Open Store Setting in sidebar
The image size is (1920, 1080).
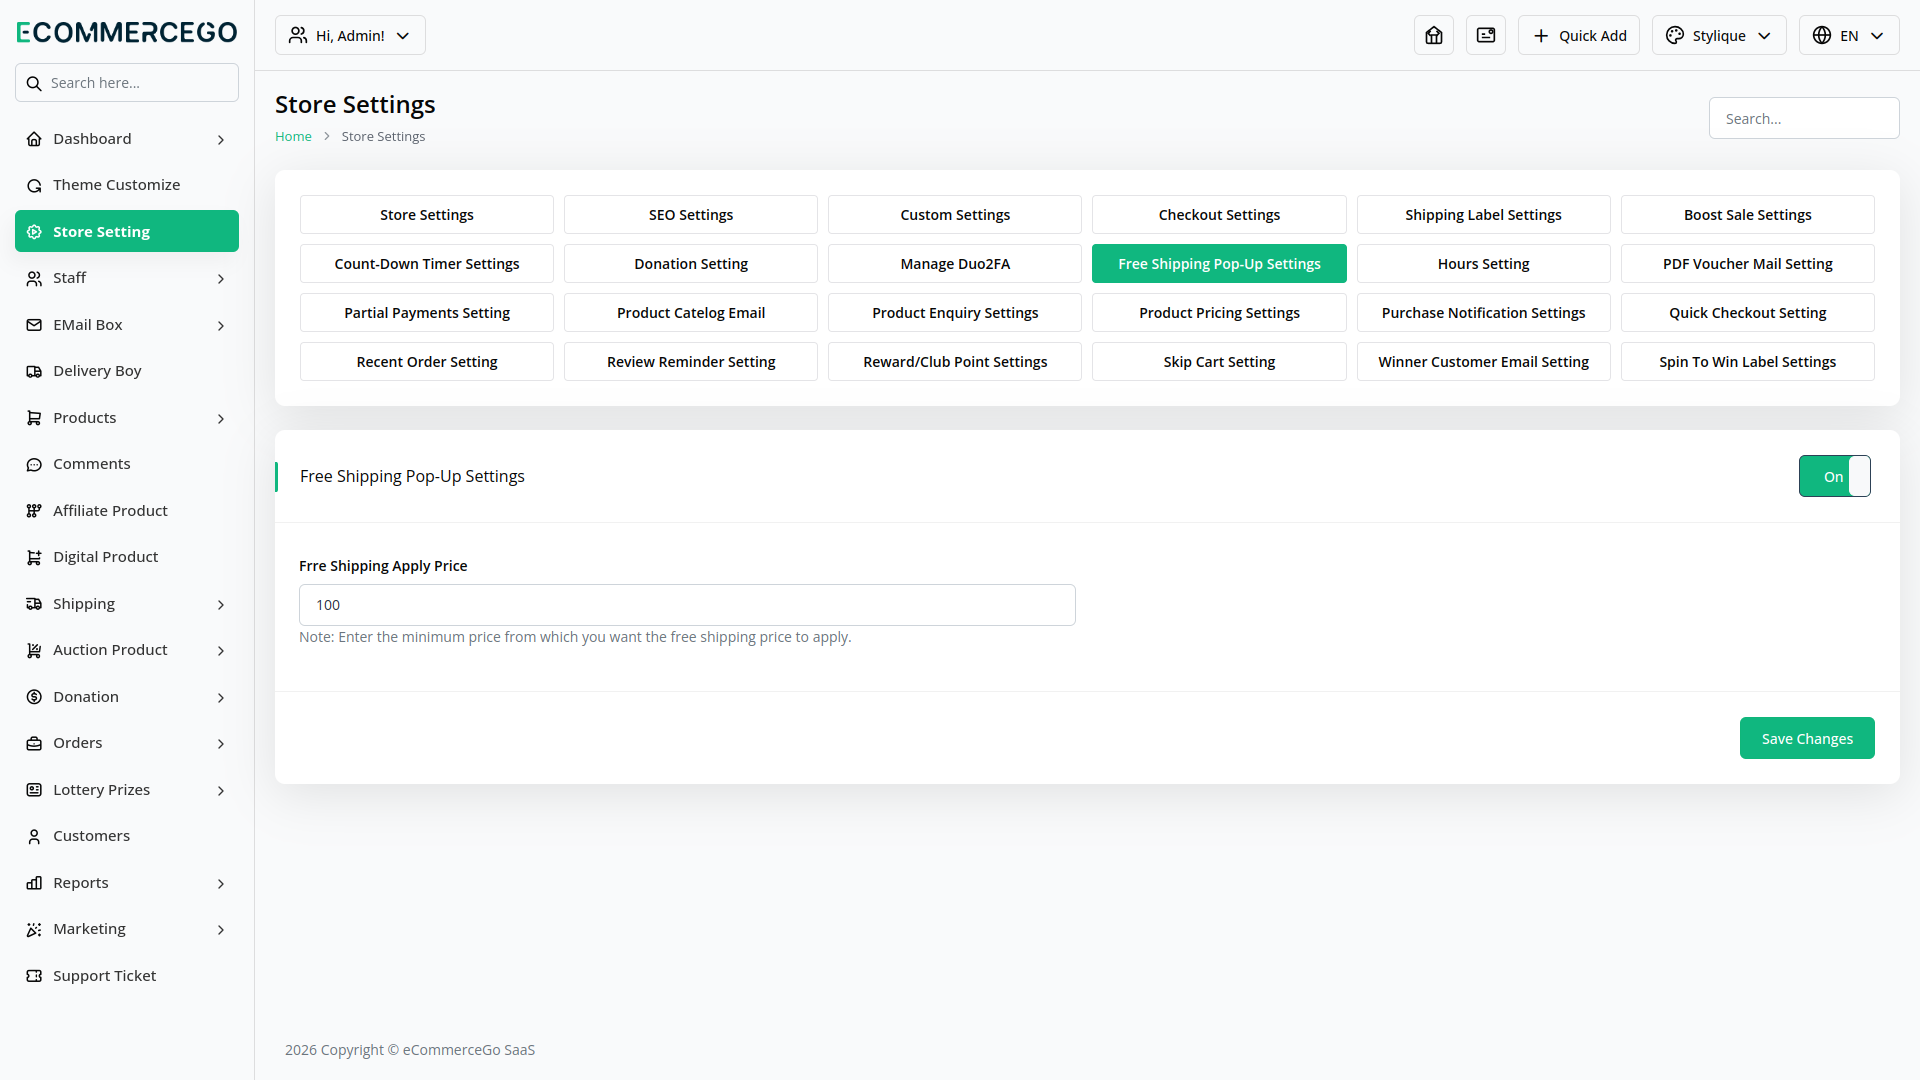(127, 231)
